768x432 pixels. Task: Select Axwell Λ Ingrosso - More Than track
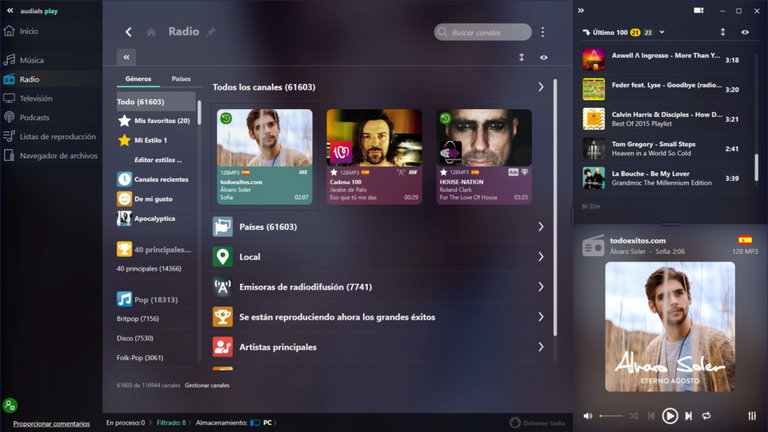tap(664, 60)
